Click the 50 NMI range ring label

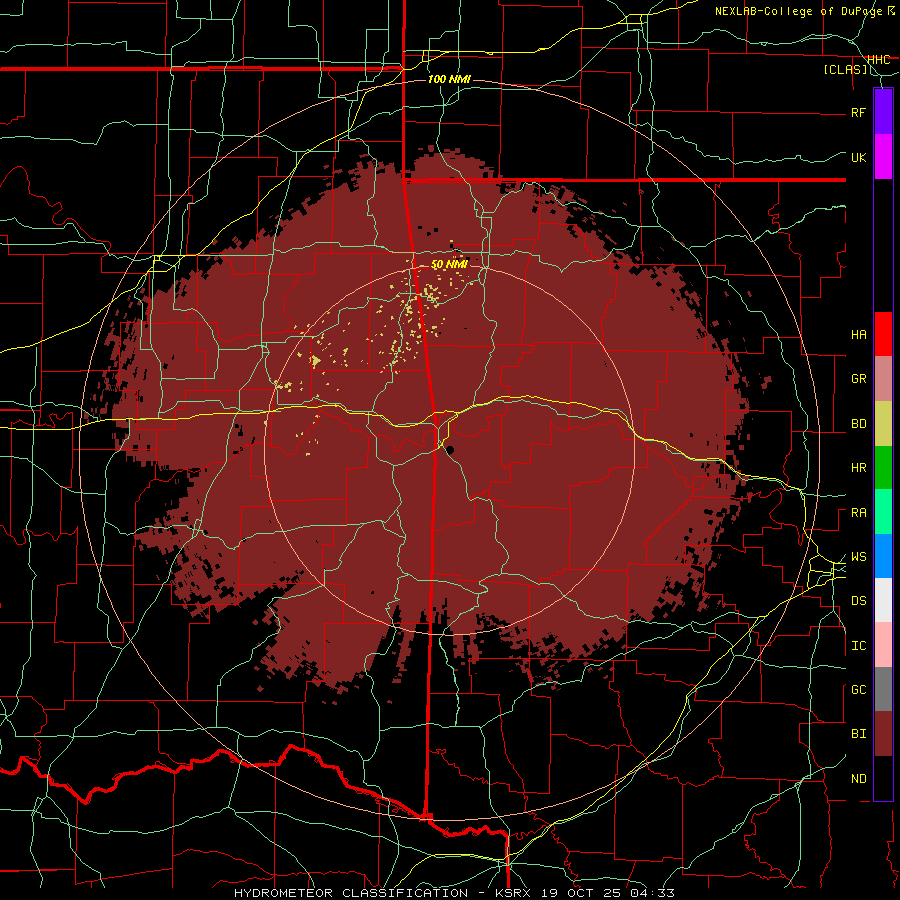449,265
